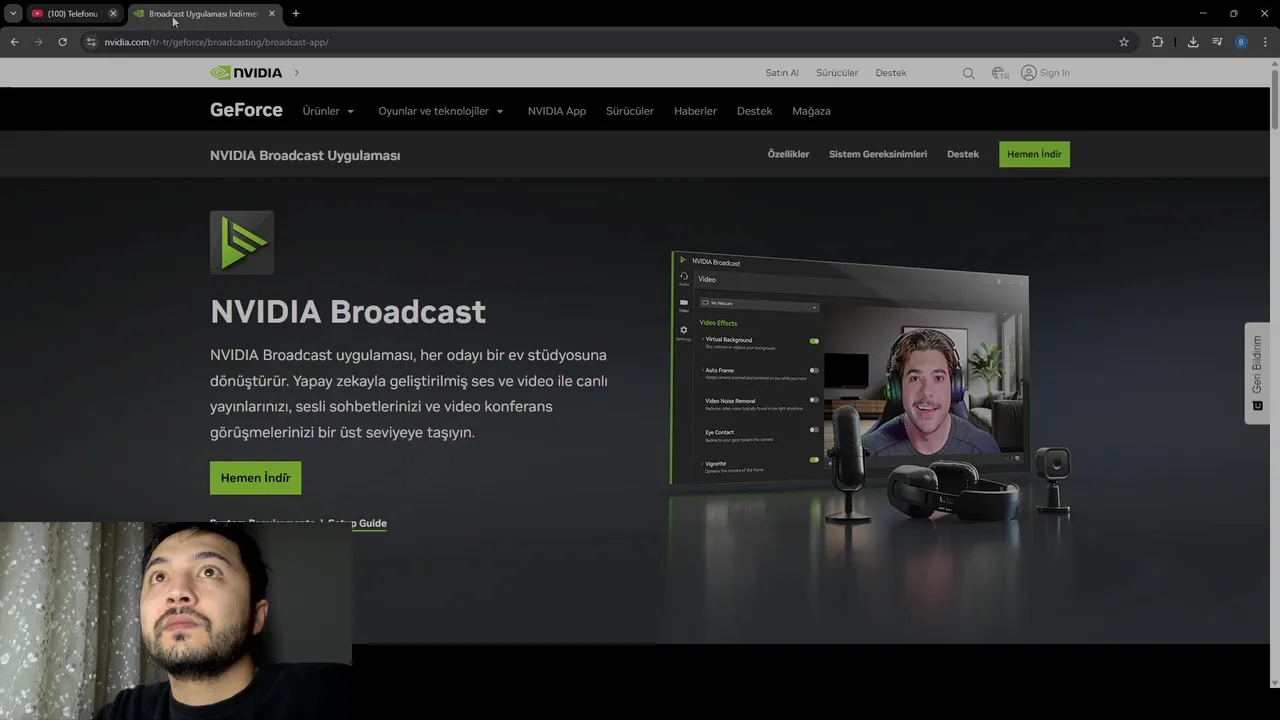Open the browser downloads icon

click(1193, 42)
